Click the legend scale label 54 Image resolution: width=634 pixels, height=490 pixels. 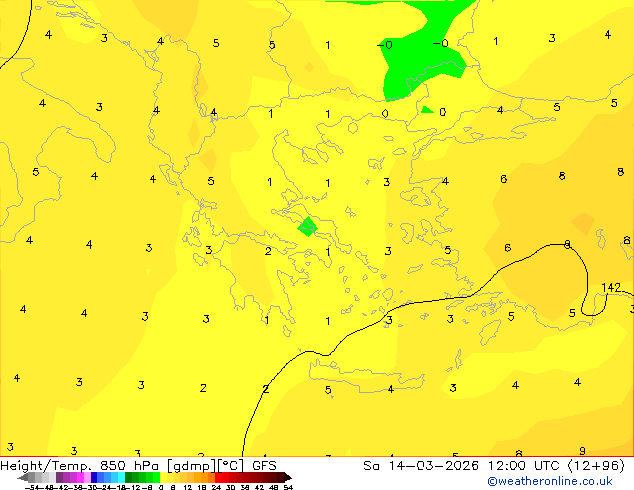click(x=288, y=487)
